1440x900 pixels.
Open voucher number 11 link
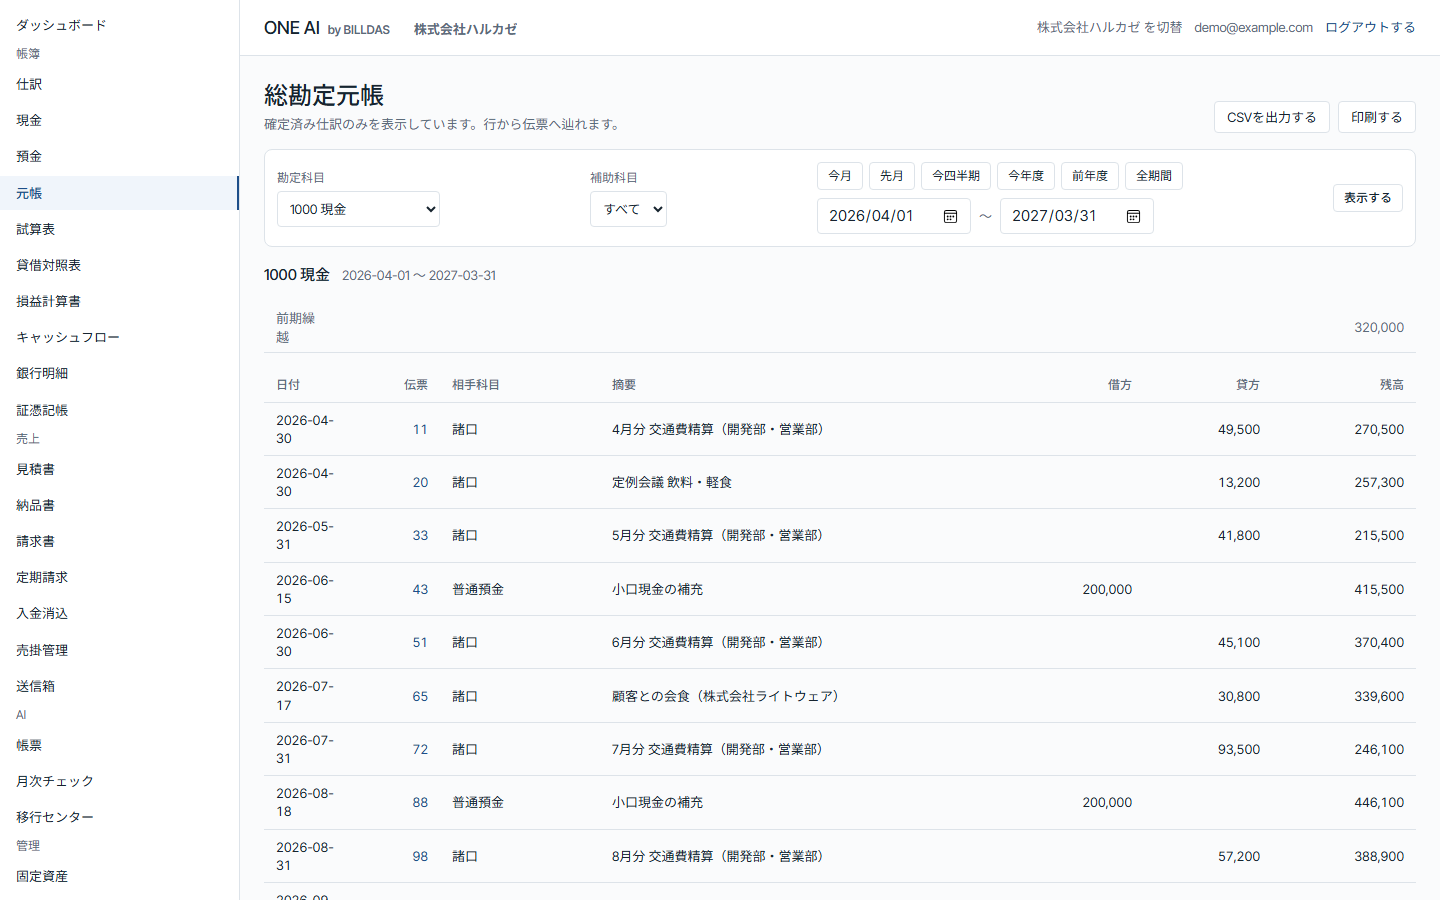coord(420,429)
